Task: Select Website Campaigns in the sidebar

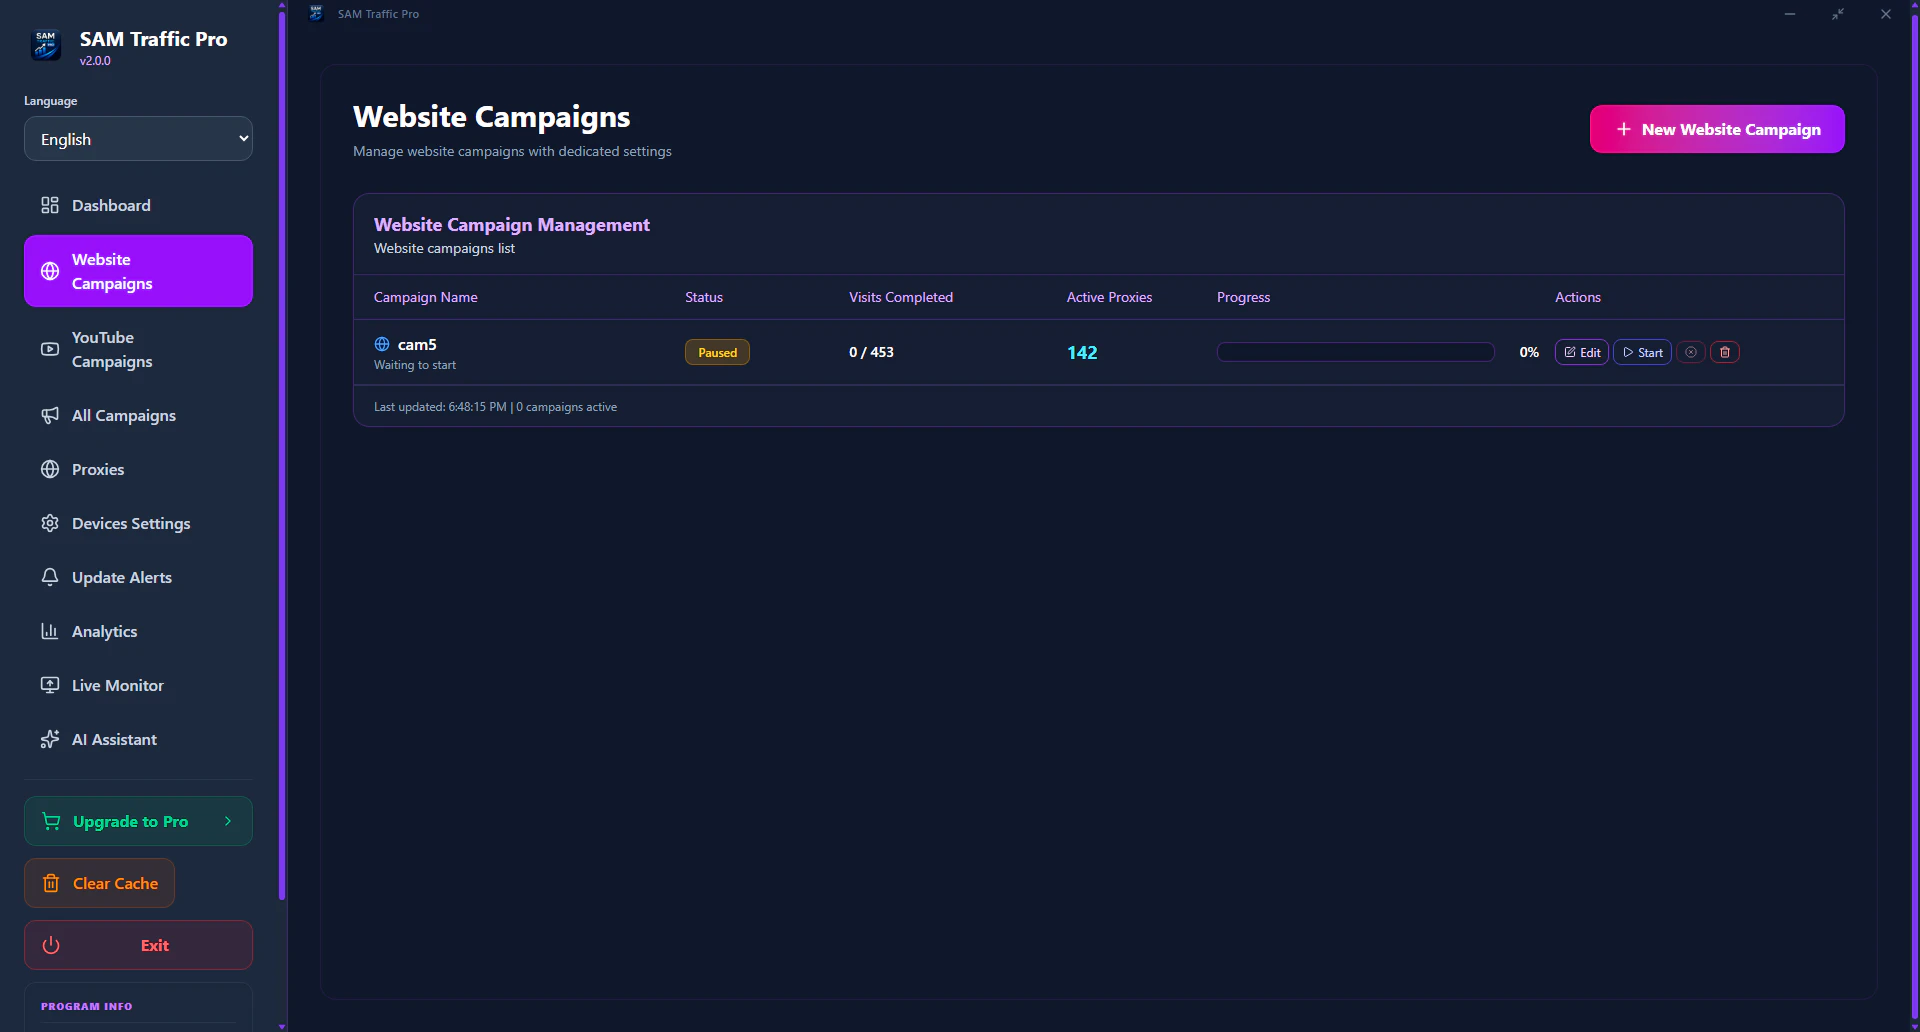Action: (x=137, y=270)
